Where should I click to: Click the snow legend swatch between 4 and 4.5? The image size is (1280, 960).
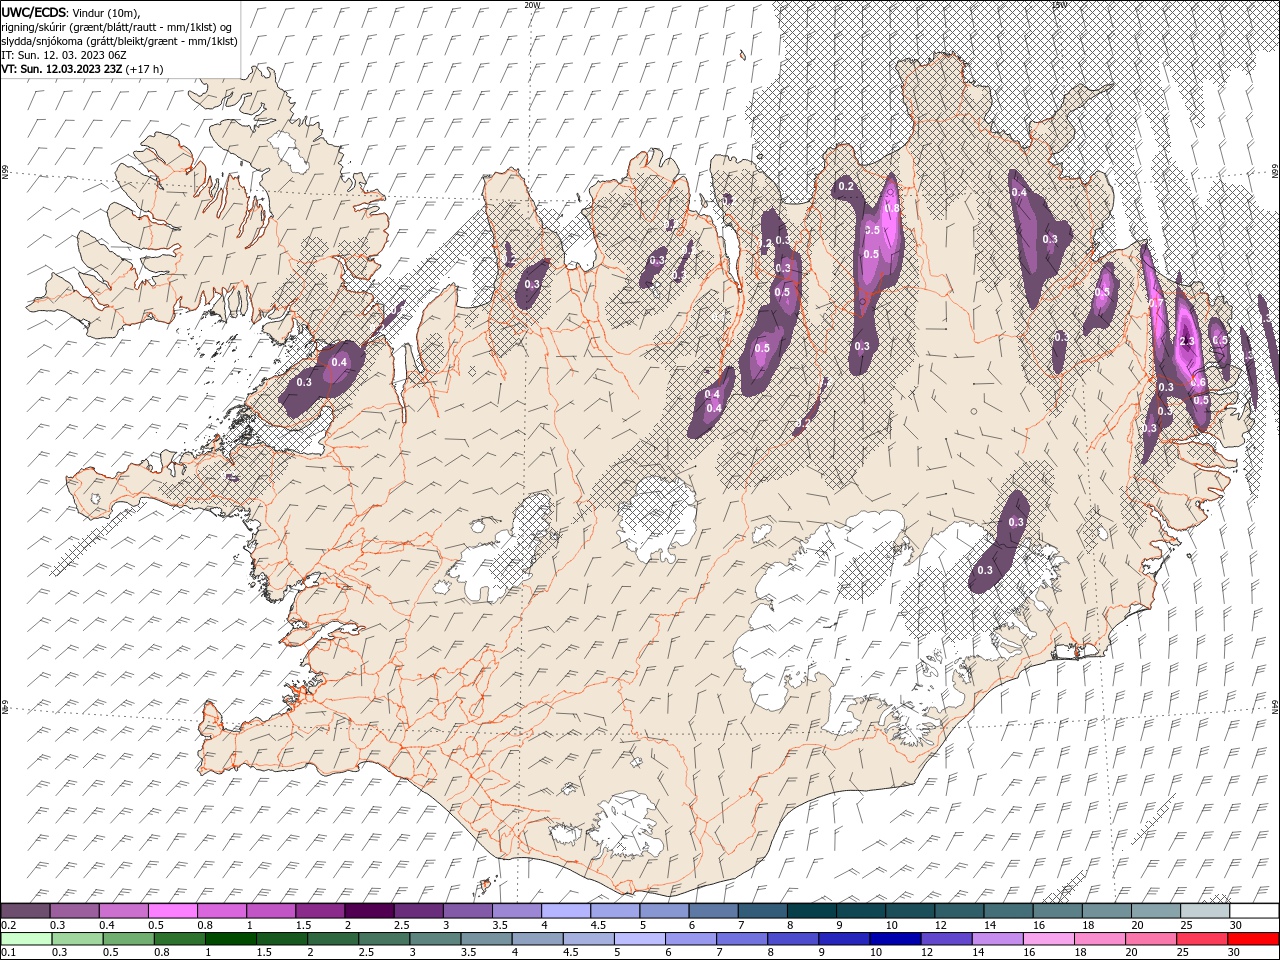(x=566, y=910)
